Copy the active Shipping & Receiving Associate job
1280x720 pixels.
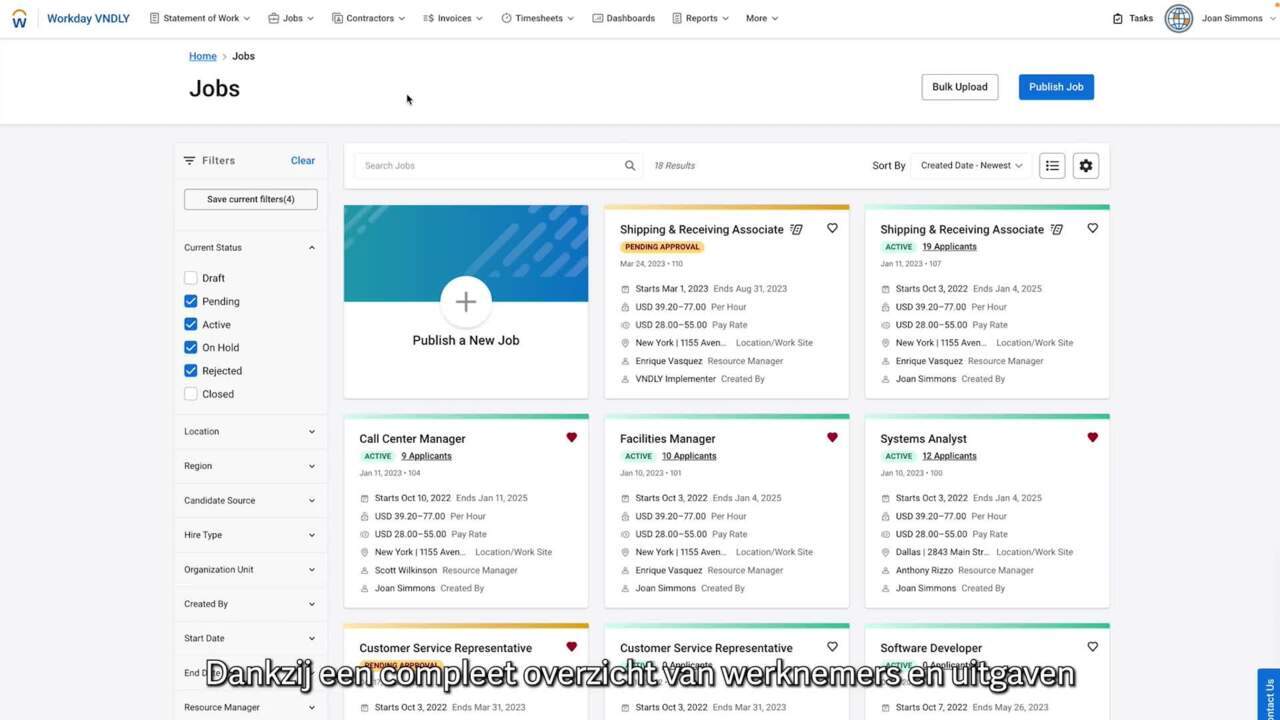coord(1057,229)
